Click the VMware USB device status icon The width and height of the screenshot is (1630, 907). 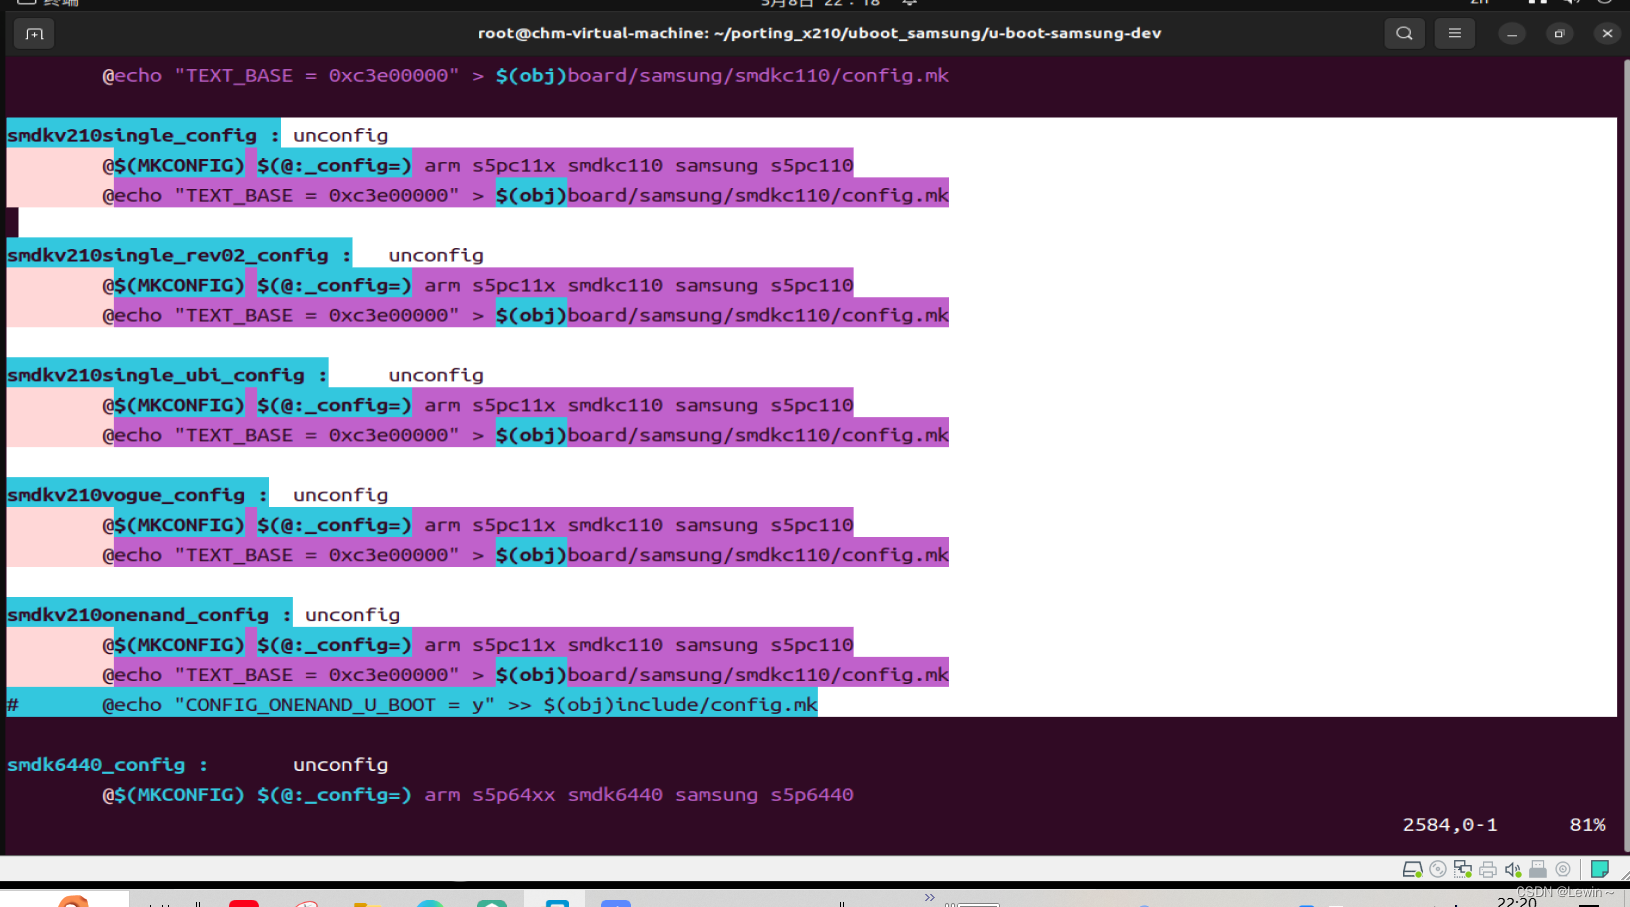(1538, 869)
